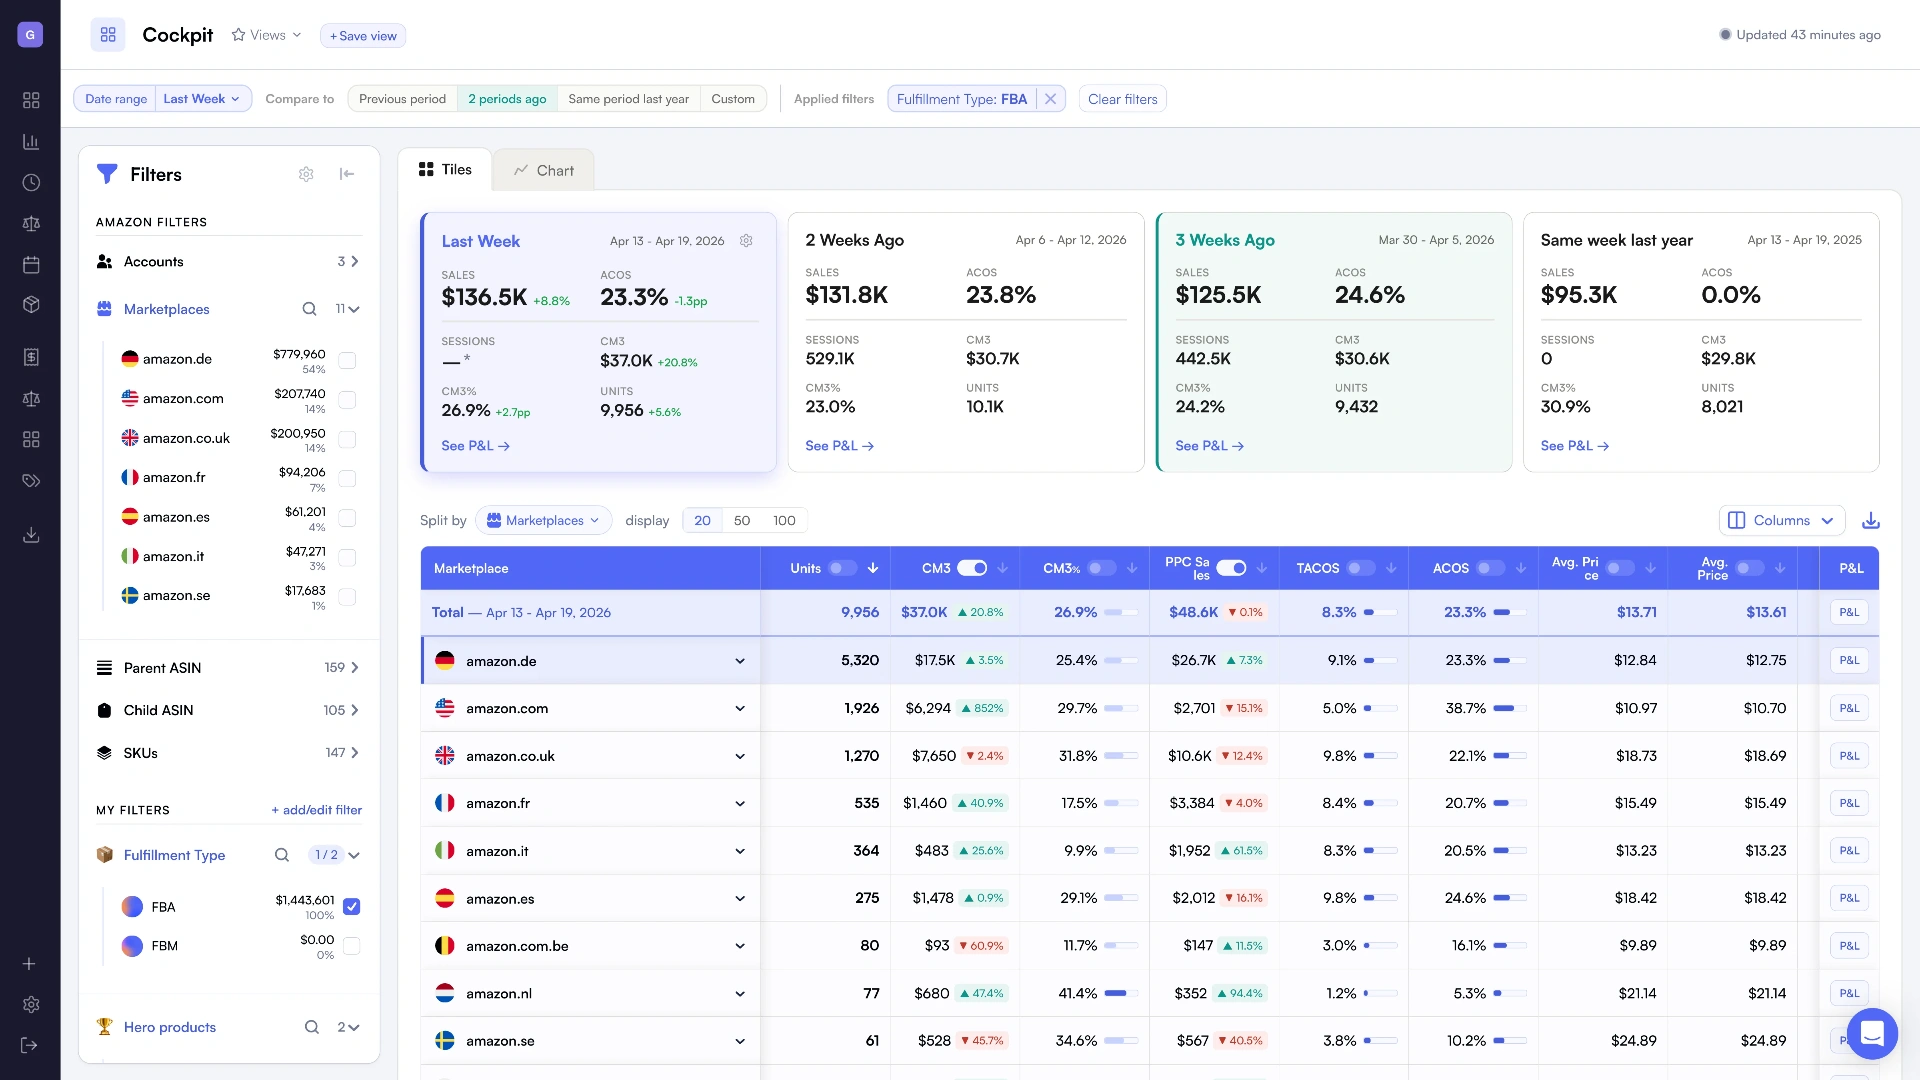Toggle the Units column switch
The height and width of the screenshot is (1080, 1920).
843,568
